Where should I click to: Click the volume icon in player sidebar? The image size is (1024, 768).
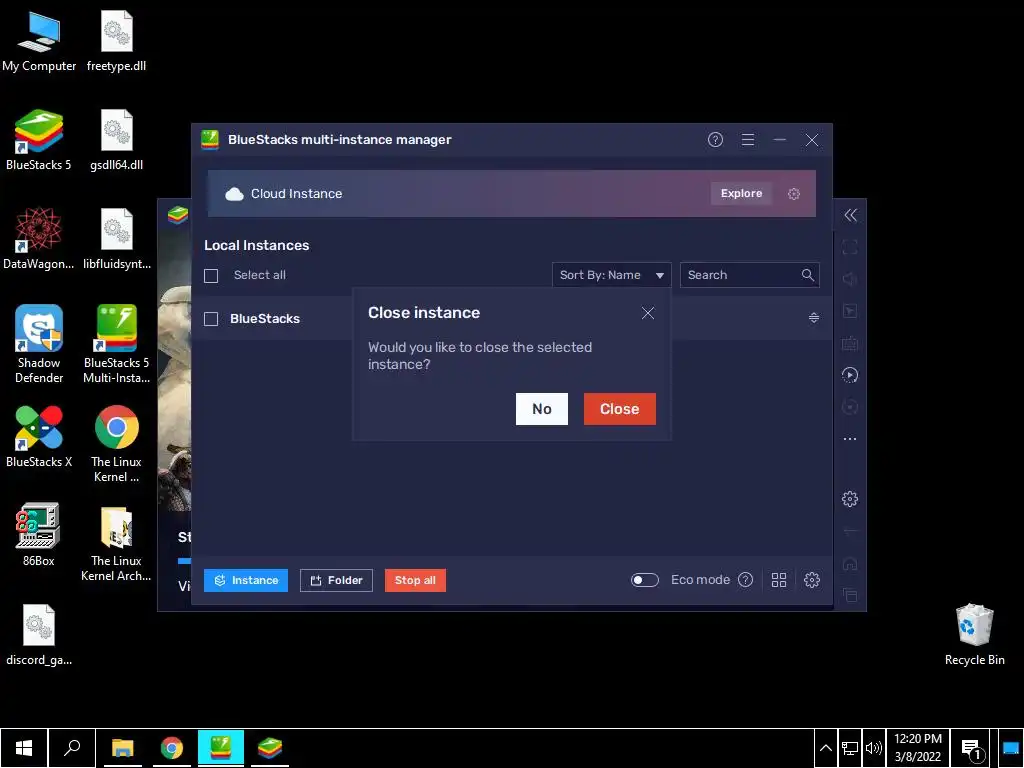(x=850, y=279)
